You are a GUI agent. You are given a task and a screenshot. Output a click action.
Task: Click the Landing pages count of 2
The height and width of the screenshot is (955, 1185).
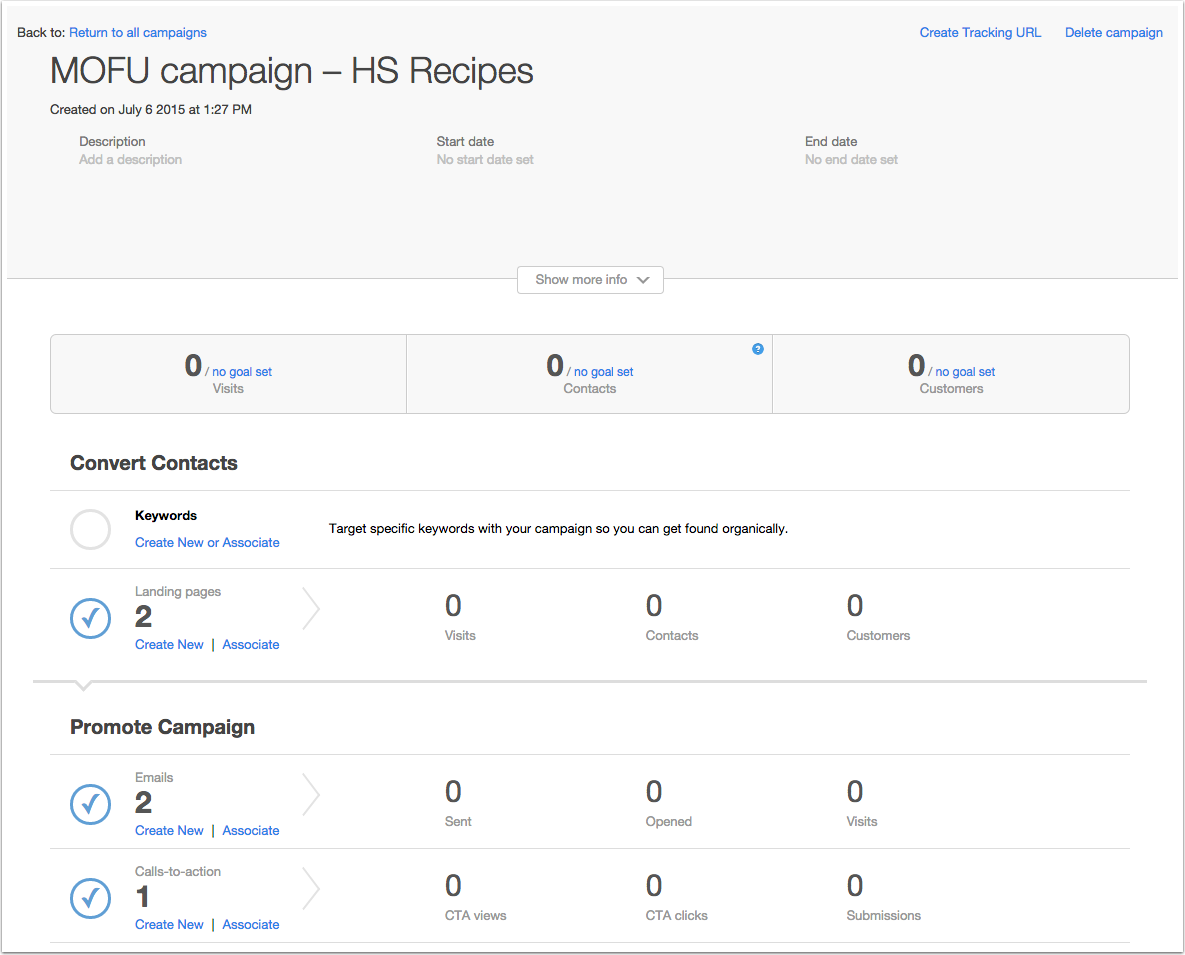[144, 617]
